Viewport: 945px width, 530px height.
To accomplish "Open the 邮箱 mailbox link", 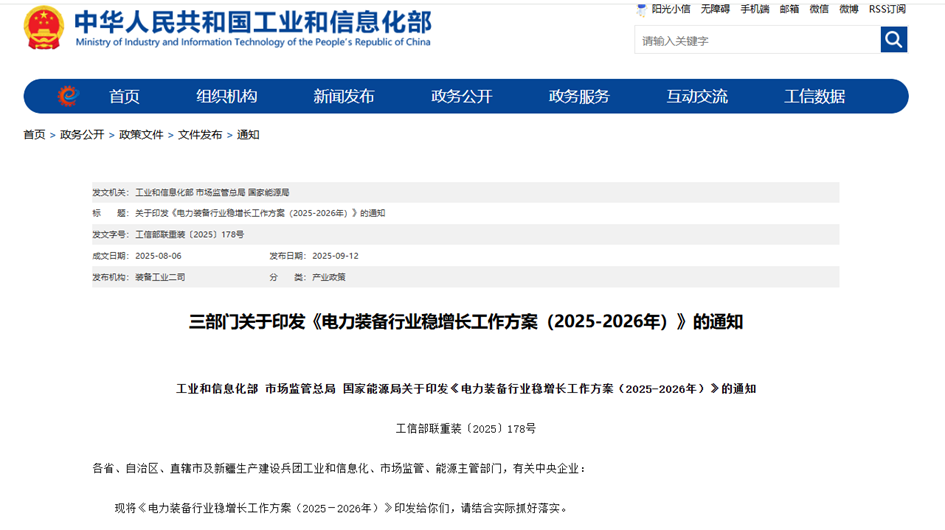I will click(x=789, y=9).
